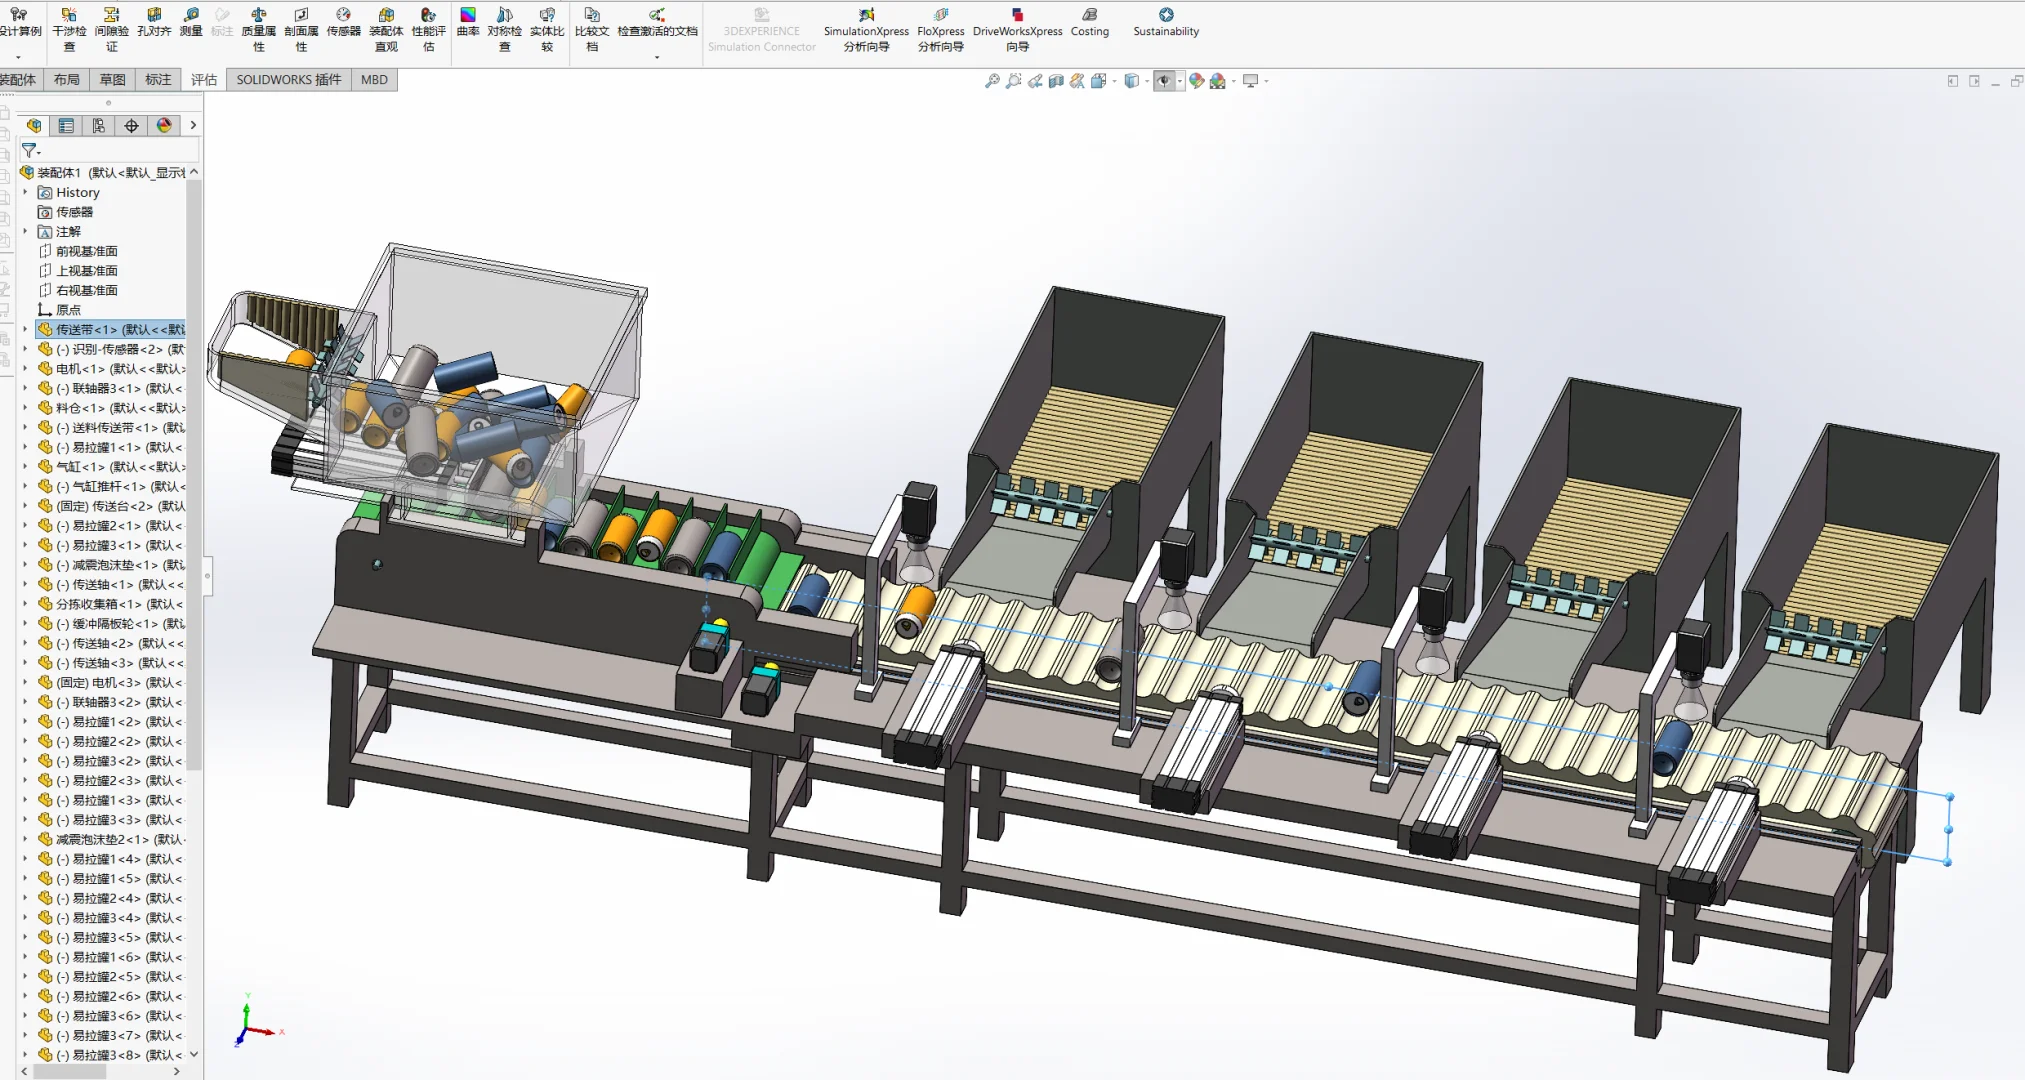
Task: Open the Hide/Show Items dropdown arrow
Action: tap(1180, 81)
